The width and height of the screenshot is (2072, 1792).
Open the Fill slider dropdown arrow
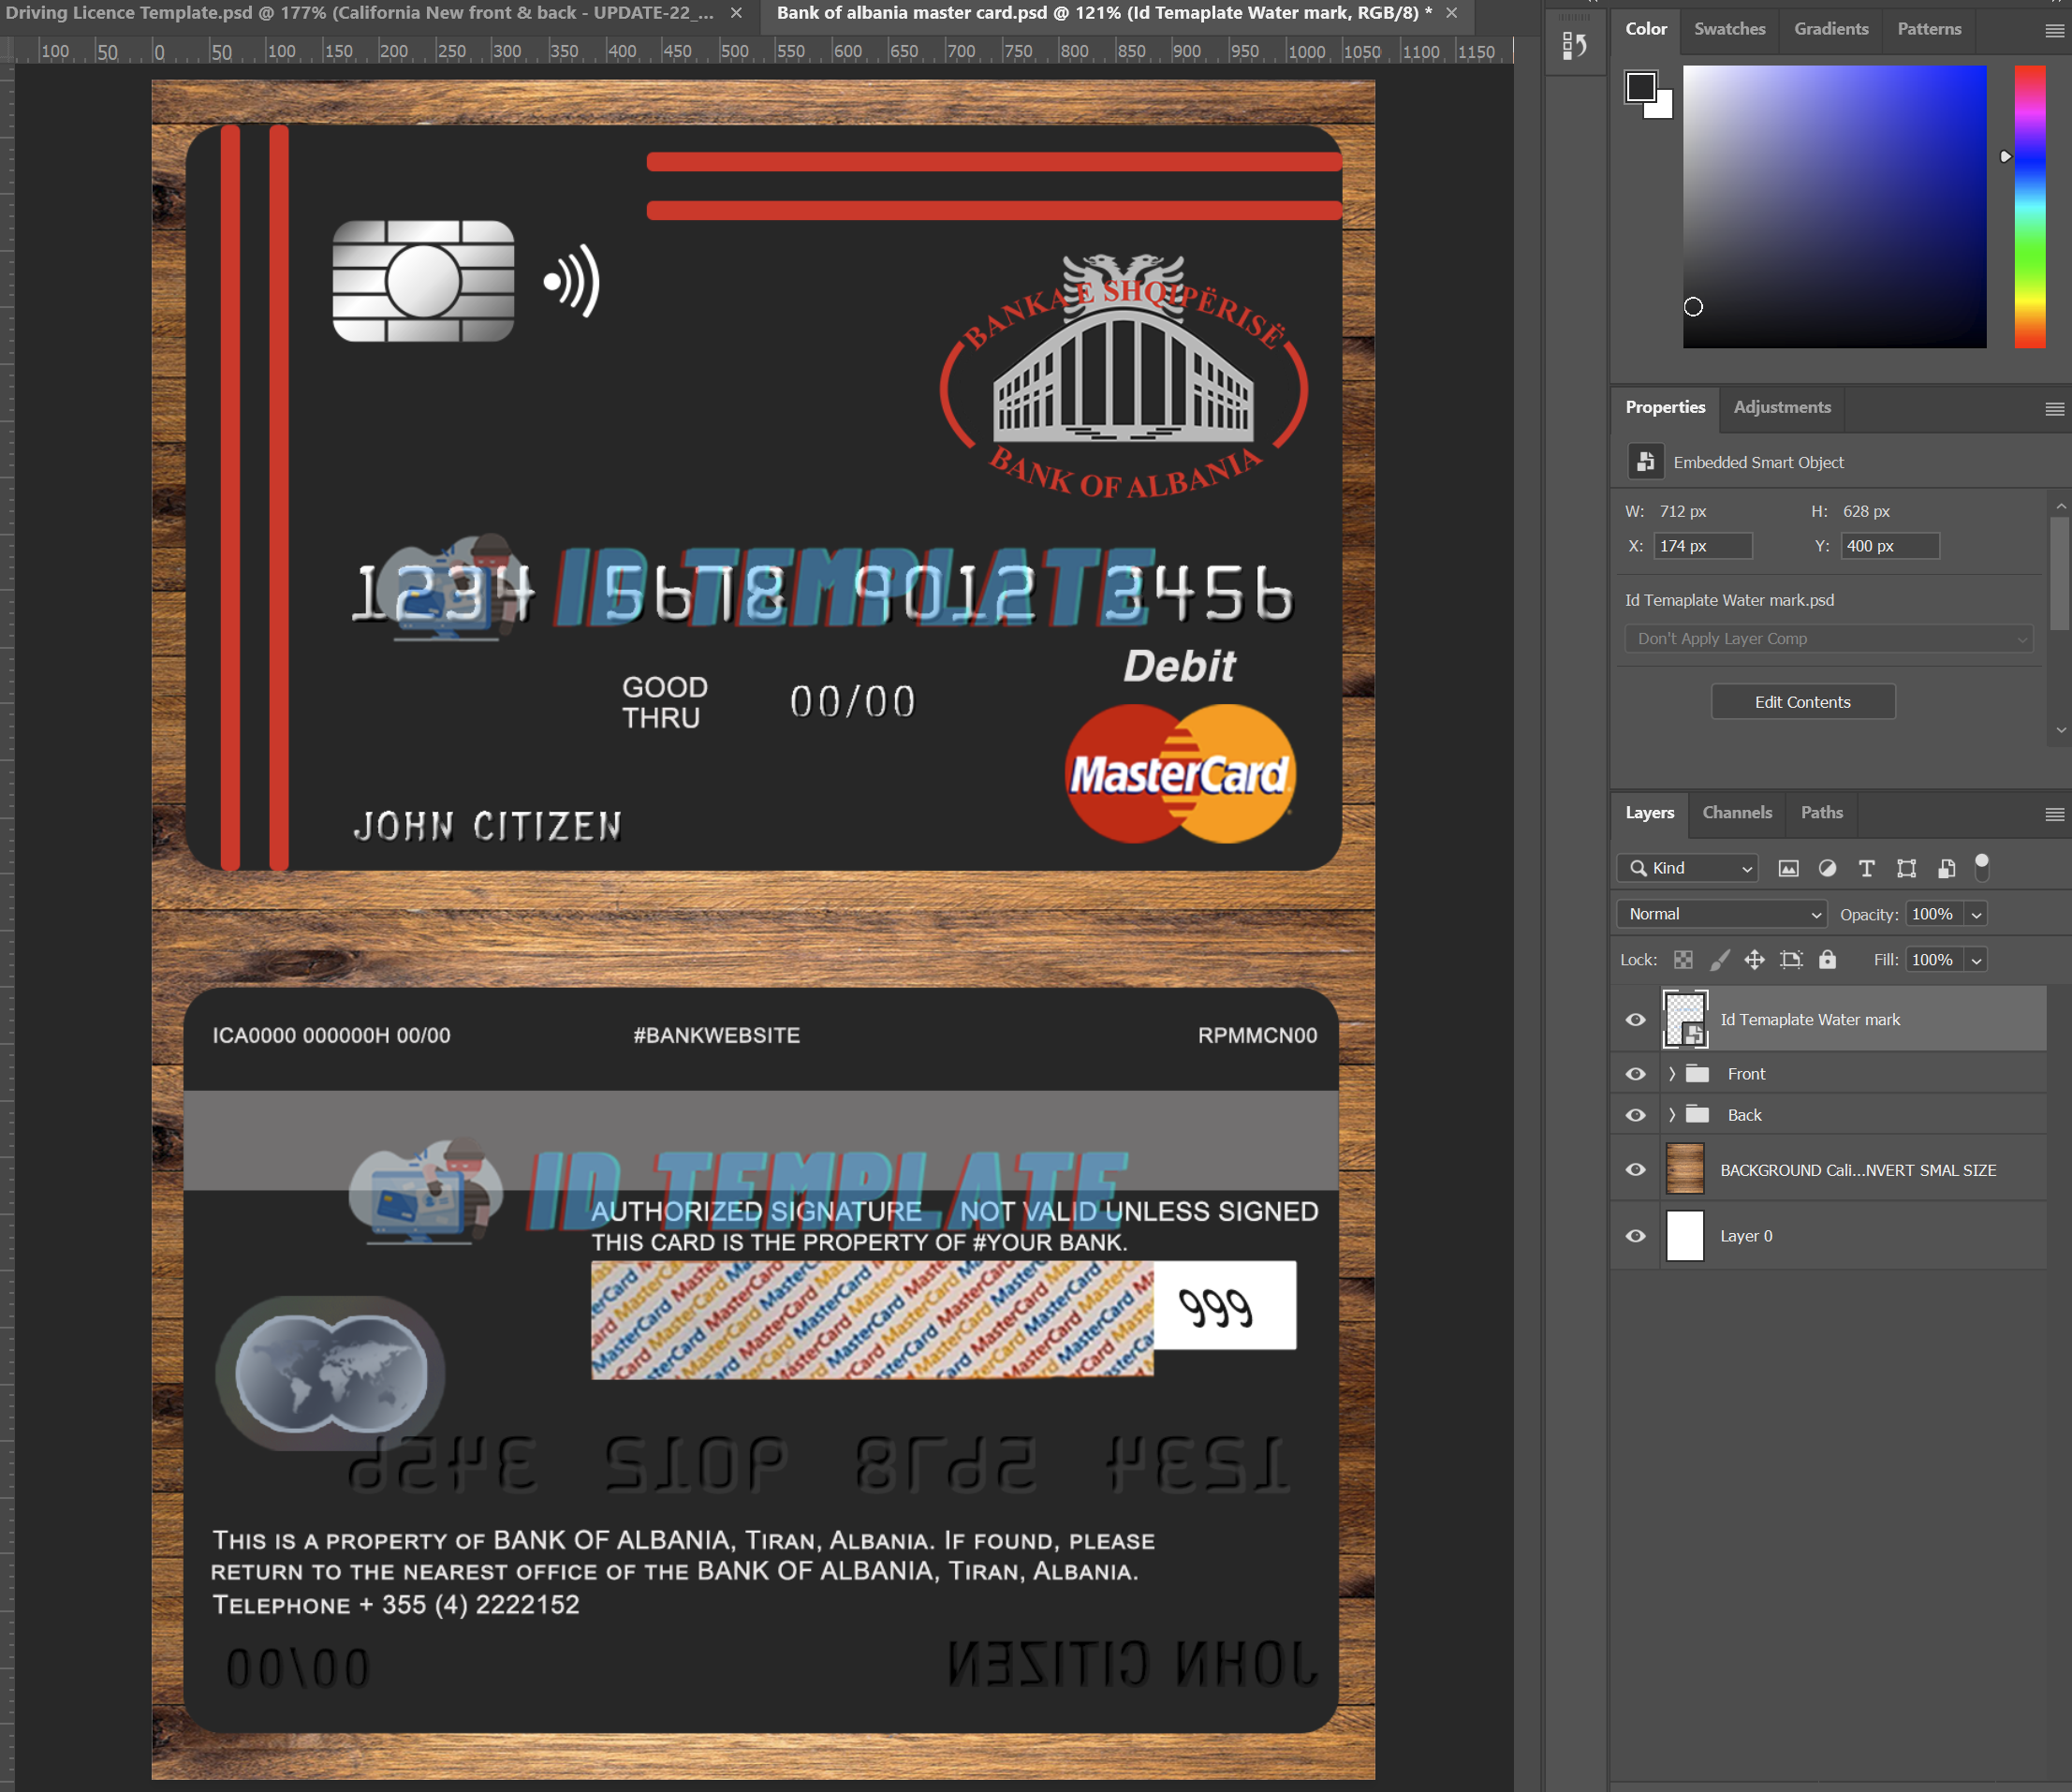1976,961
